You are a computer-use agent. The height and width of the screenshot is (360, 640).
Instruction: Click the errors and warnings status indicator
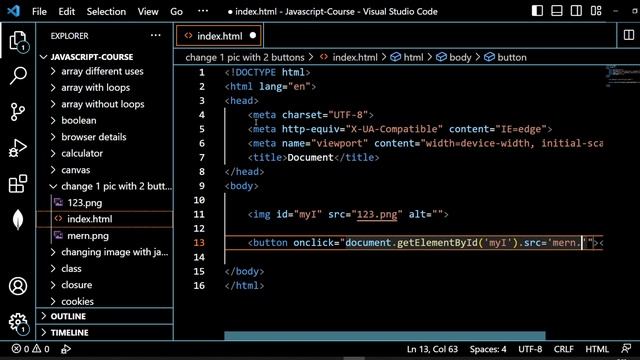tap(31, 349)
